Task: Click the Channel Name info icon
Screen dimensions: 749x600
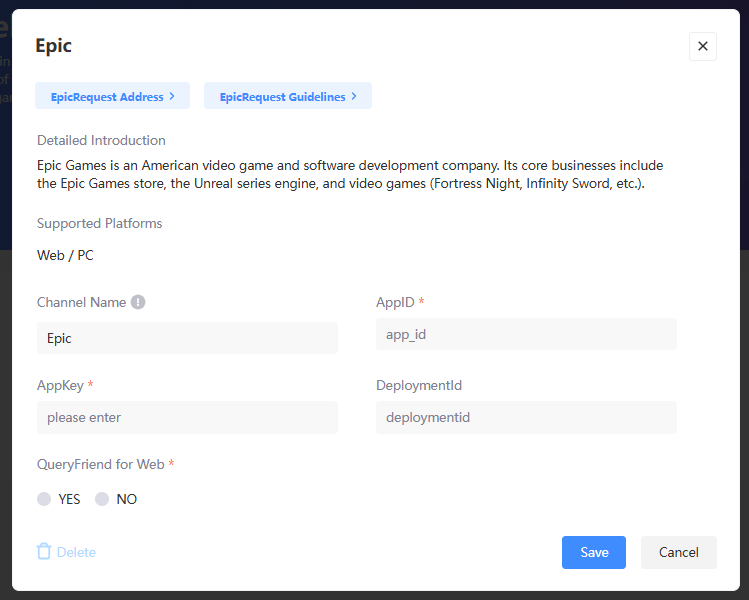Action: 138,302
